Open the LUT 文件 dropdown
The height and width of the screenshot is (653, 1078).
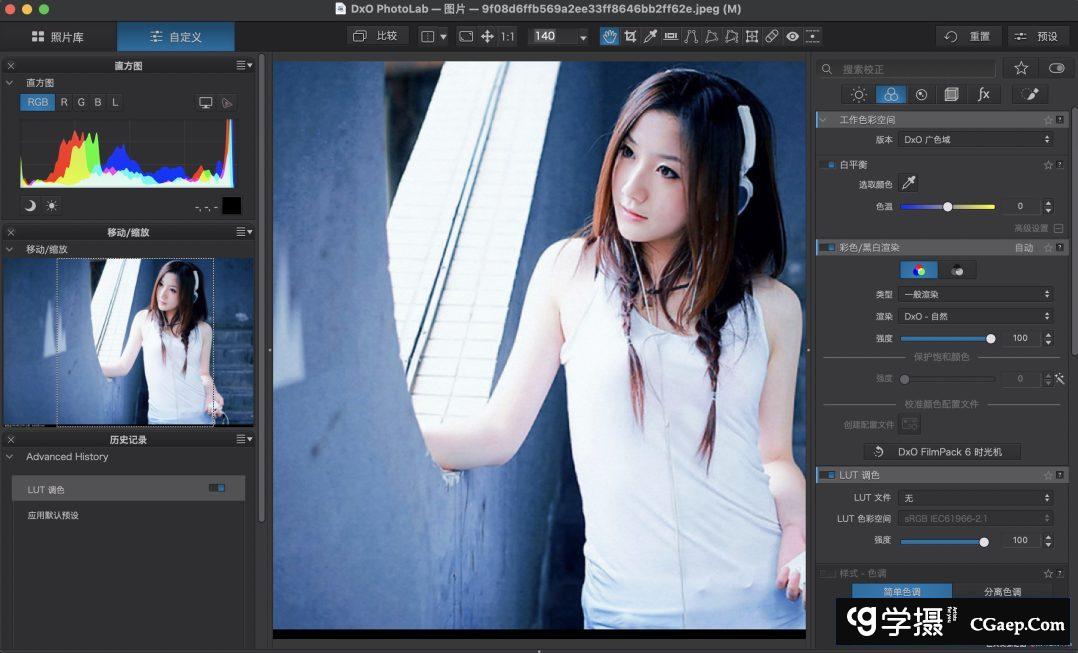(x=975, y=497)
